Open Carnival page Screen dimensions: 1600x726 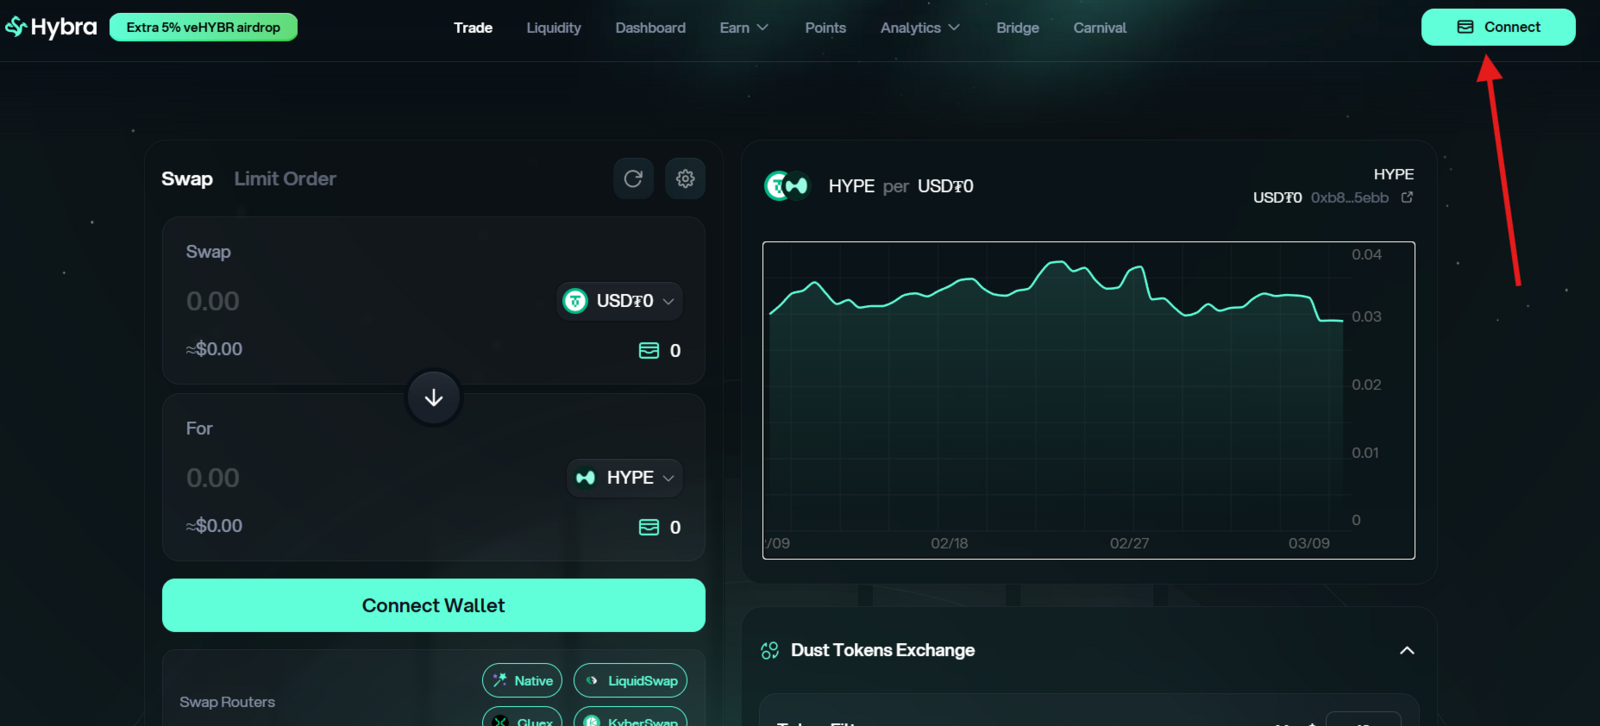coord(1100,28)
